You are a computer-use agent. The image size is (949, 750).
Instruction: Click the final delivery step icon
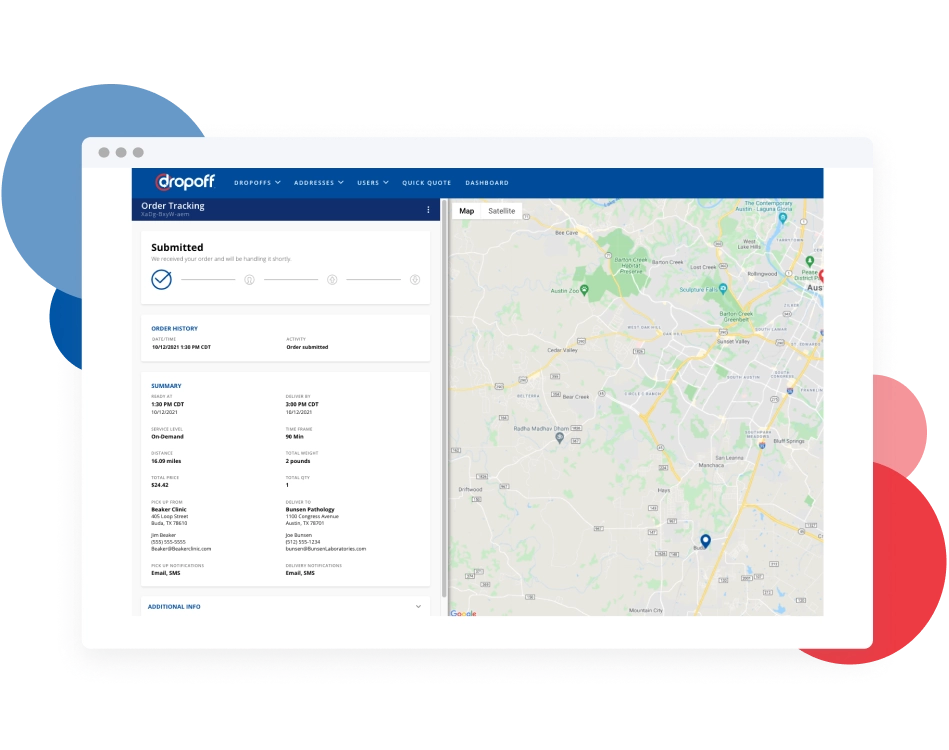[415, 280]
